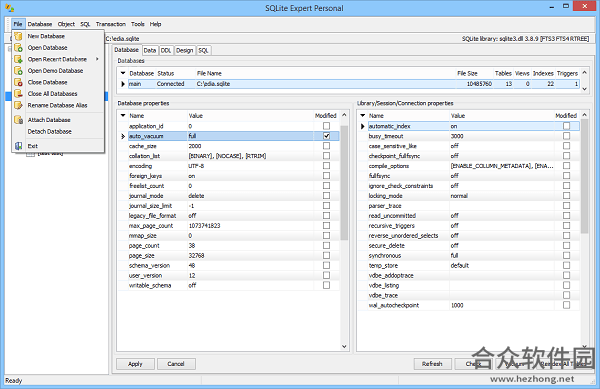Open the Tools menu

[x=138, y=24]
